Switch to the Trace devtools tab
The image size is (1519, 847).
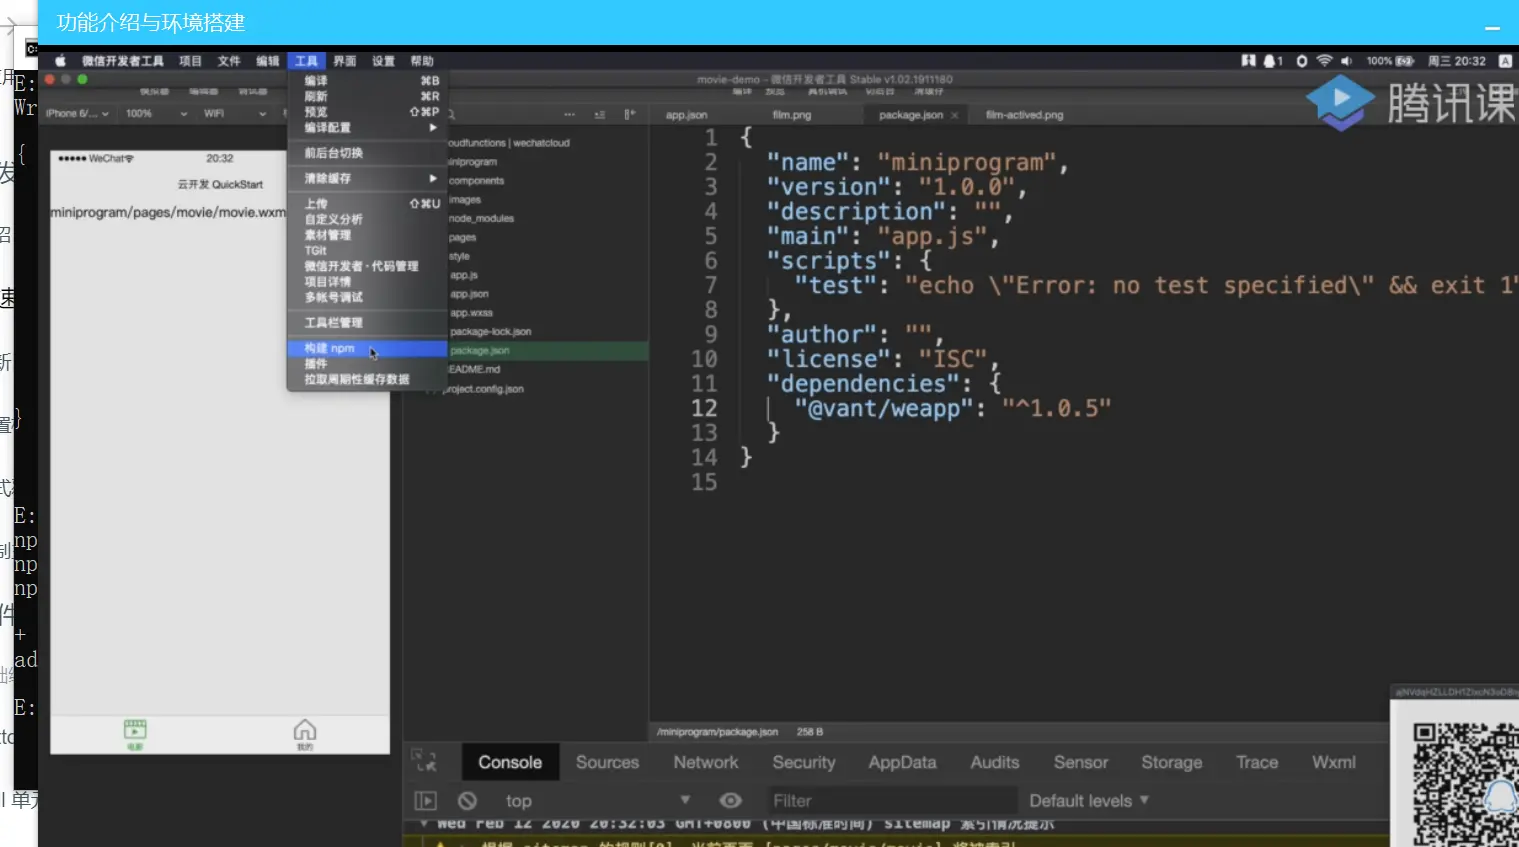(x=1257, y=762)
